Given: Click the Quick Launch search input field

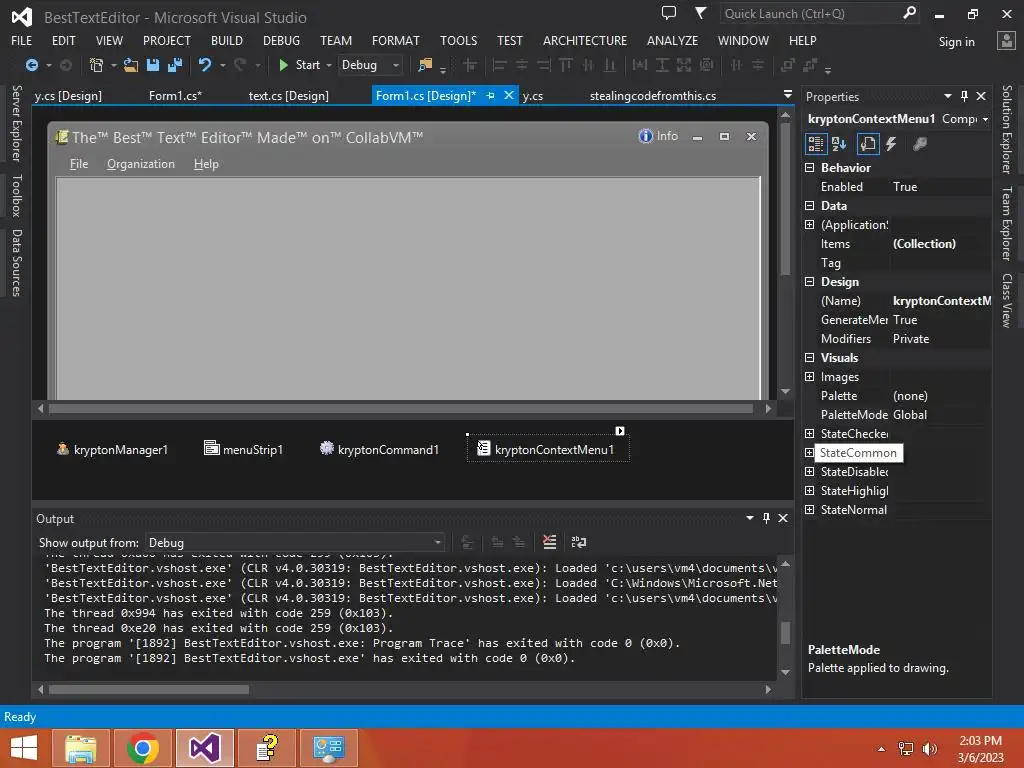Looking at the screenshot, I should [810, 14].
